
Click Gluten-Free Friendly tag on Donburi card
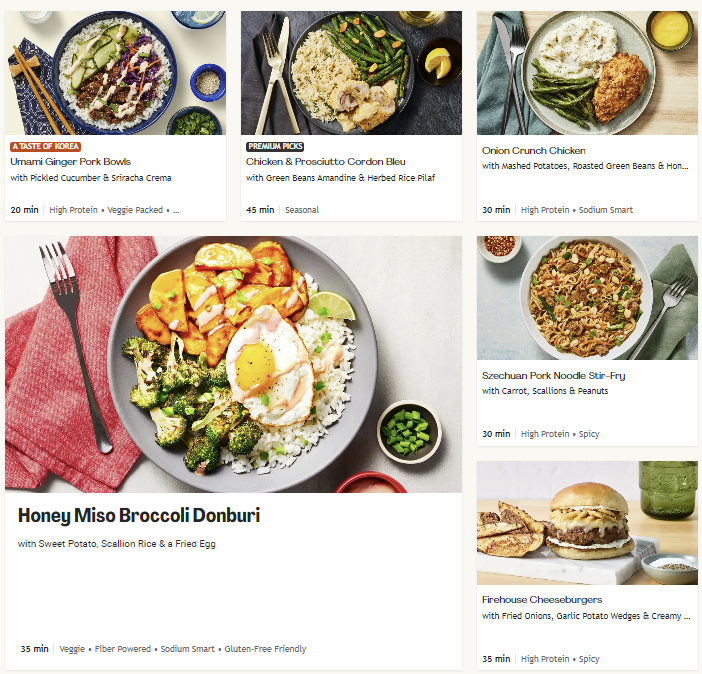(x=265, y=649)
